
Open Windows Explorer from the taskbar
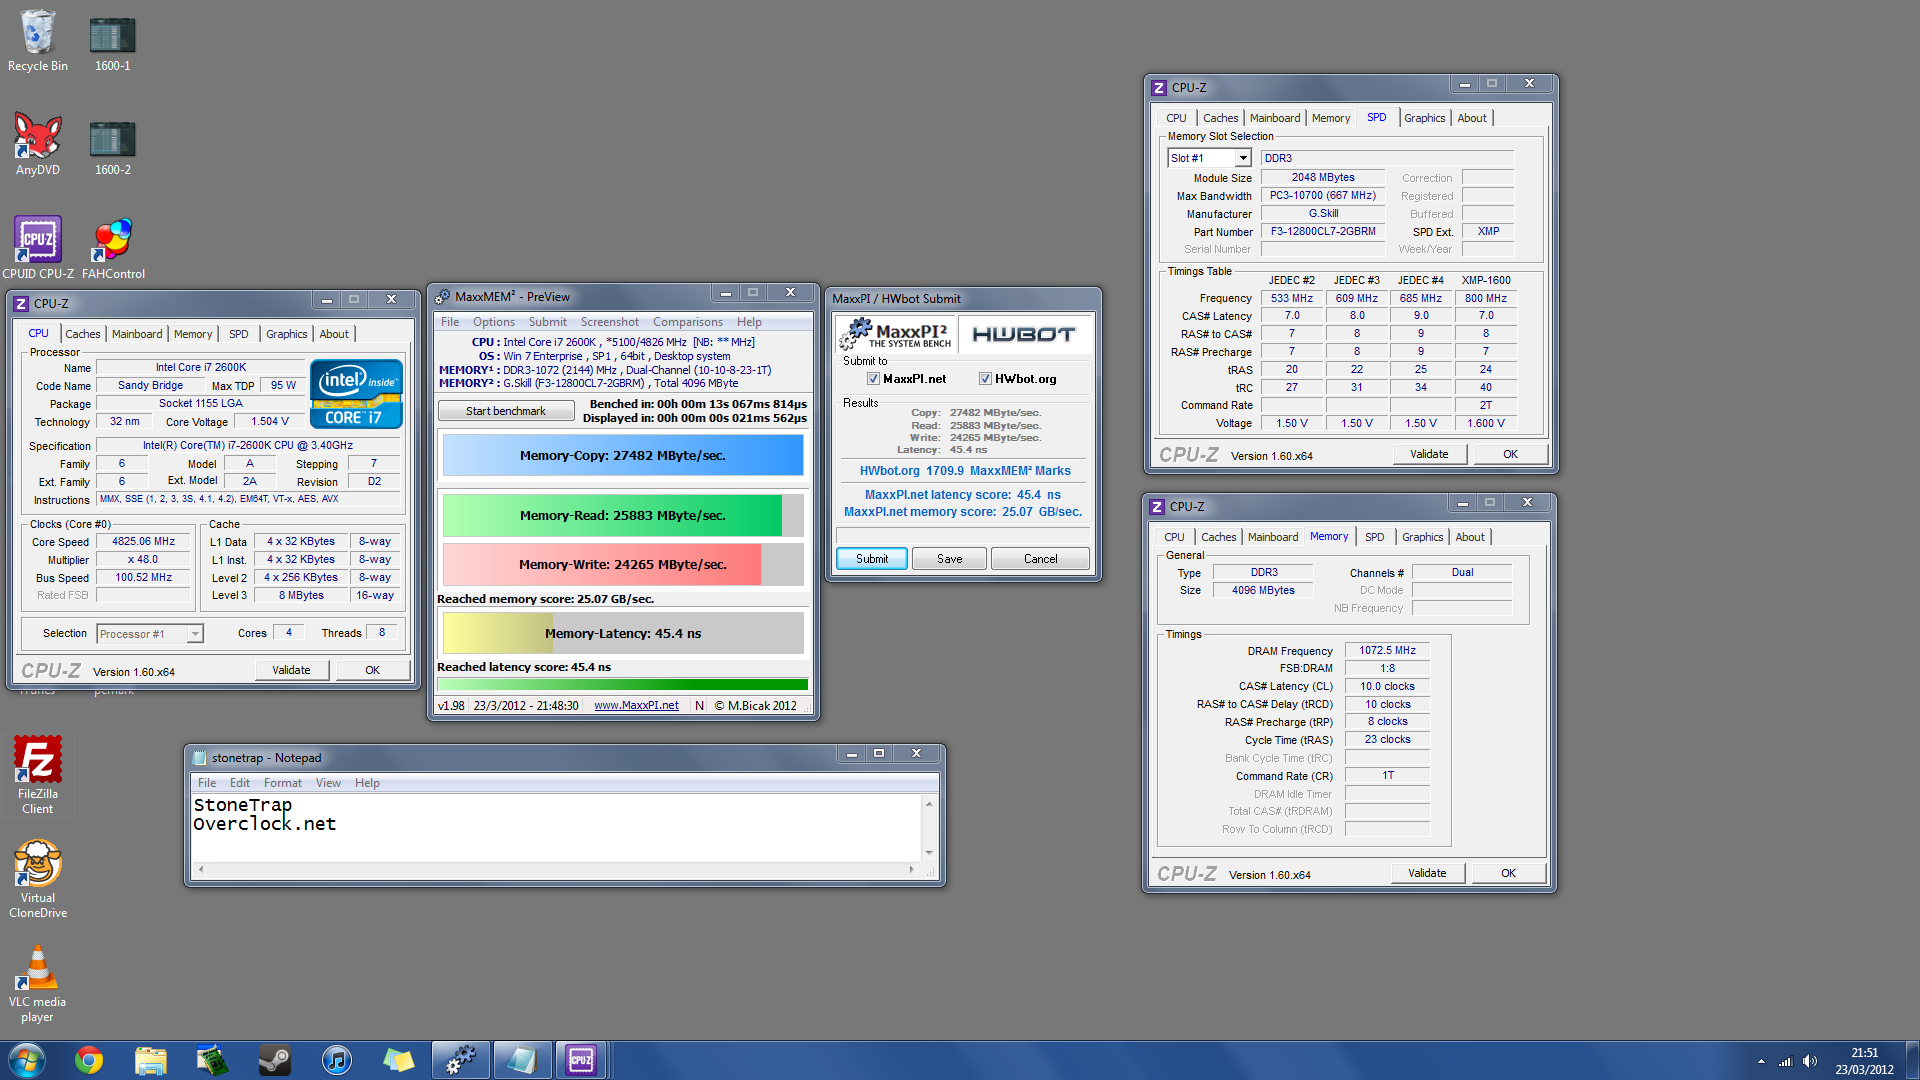pos(150,1060)
